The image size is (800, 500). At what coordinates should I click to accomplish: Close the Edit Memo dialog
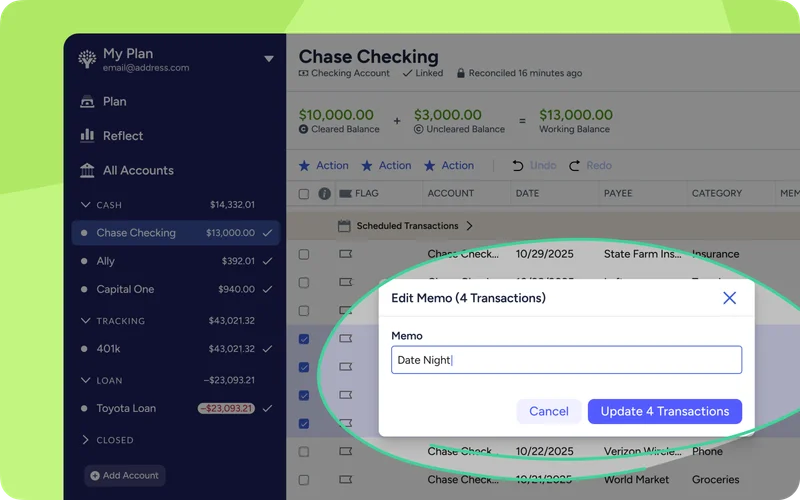click(730, 298)
